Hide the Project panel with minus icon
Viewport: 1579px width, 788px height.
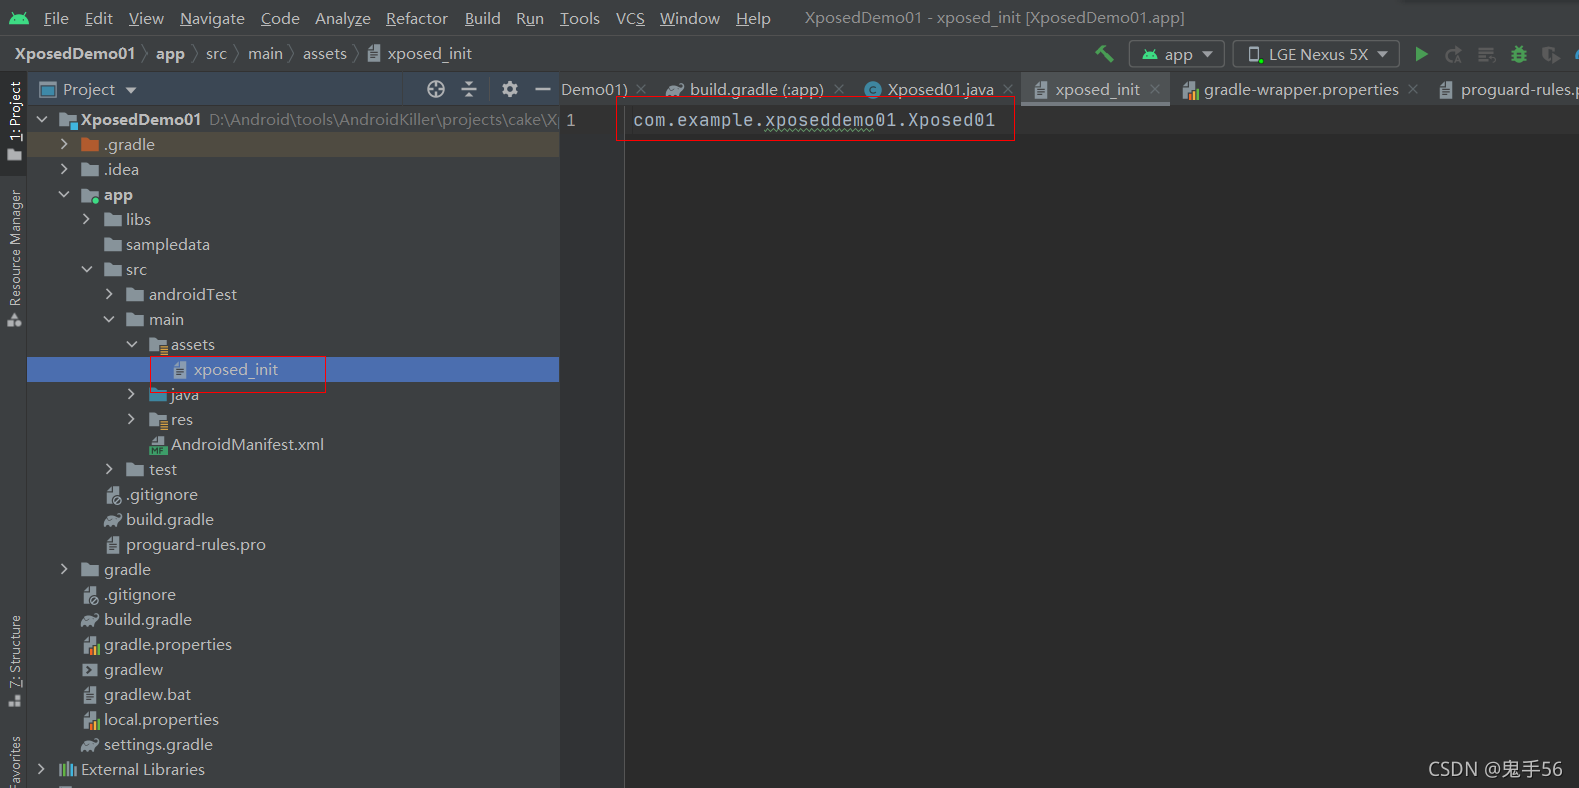pyautogui.click(x=543, y=89)
